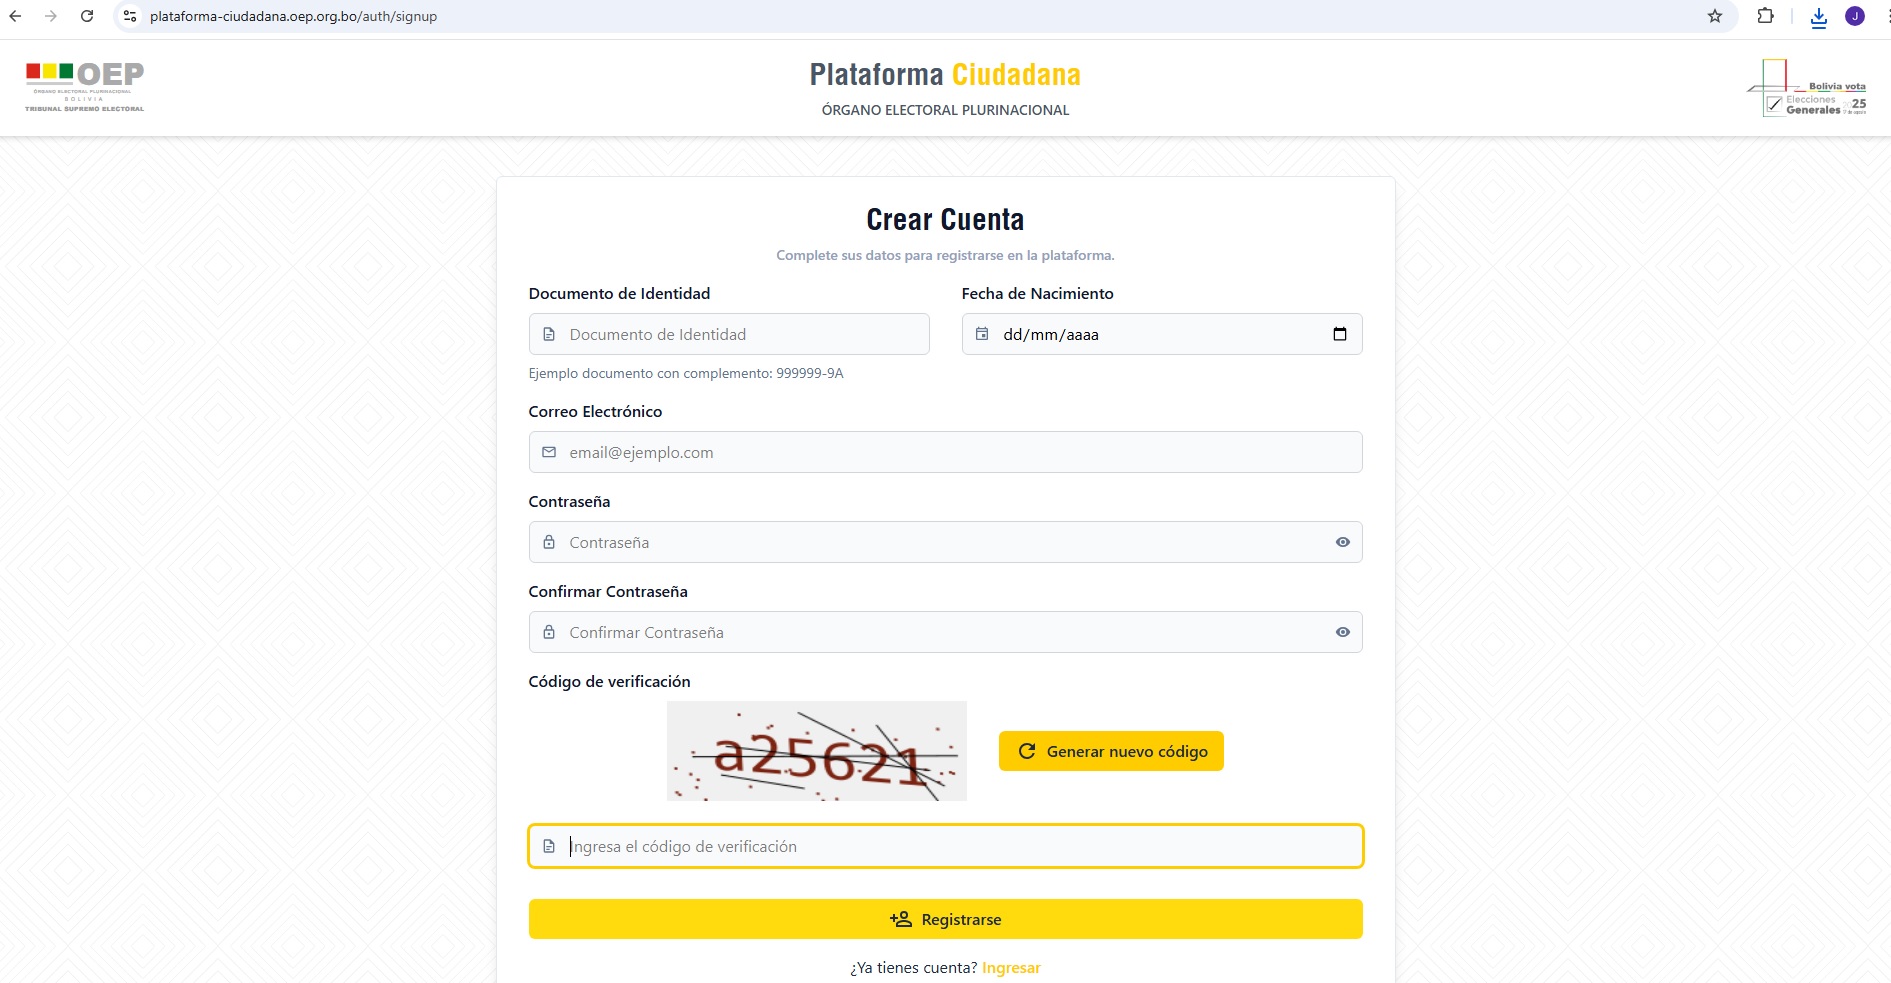1891x983 pixels.
Task: Click the Ingresar link at the bottom
Action: [x=1011, y=967]
